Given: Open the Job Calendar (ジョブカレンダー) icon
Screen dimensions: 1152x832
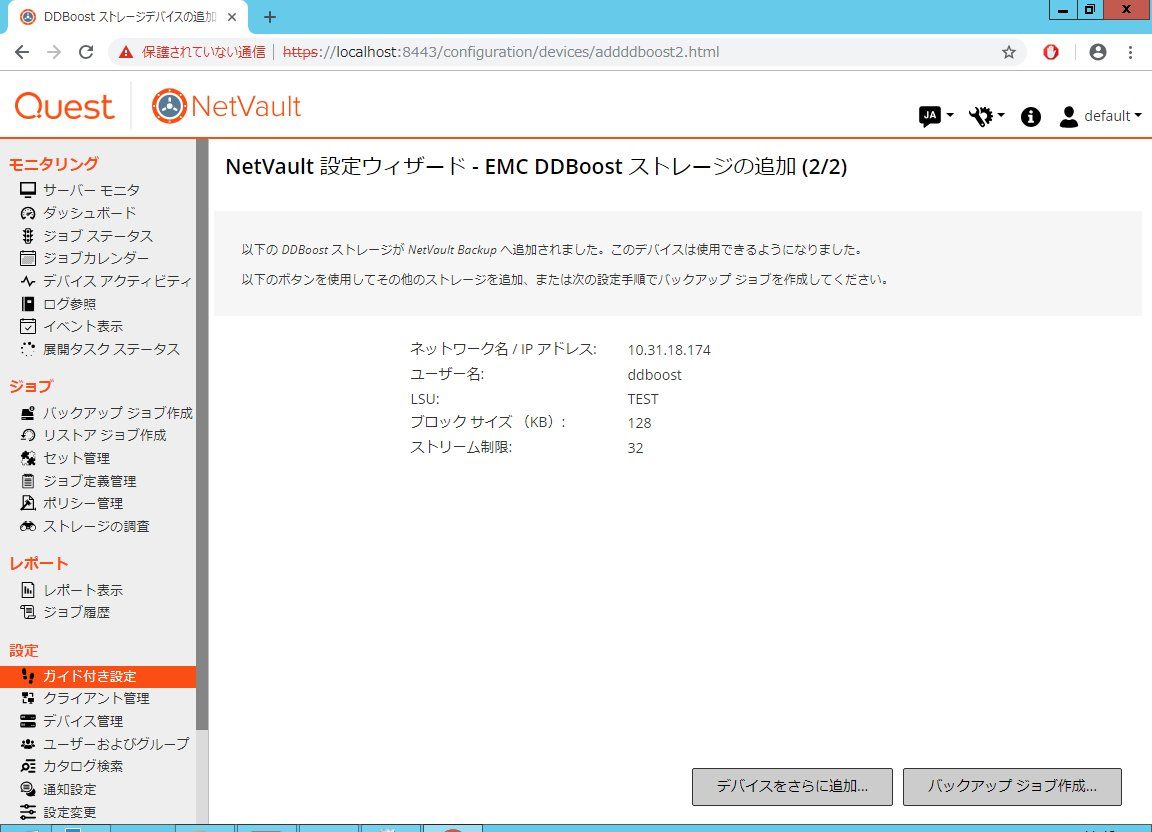Looking at the screenshot, I should 28,258.
